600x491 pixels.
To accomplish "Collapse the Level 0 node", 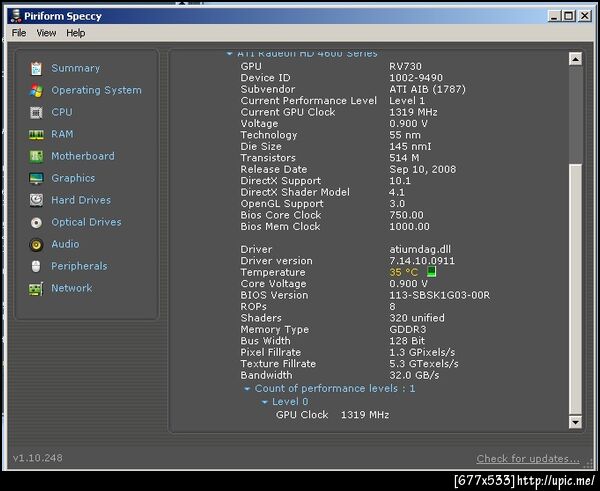I will pyautogui.click(x=264, y=402).
